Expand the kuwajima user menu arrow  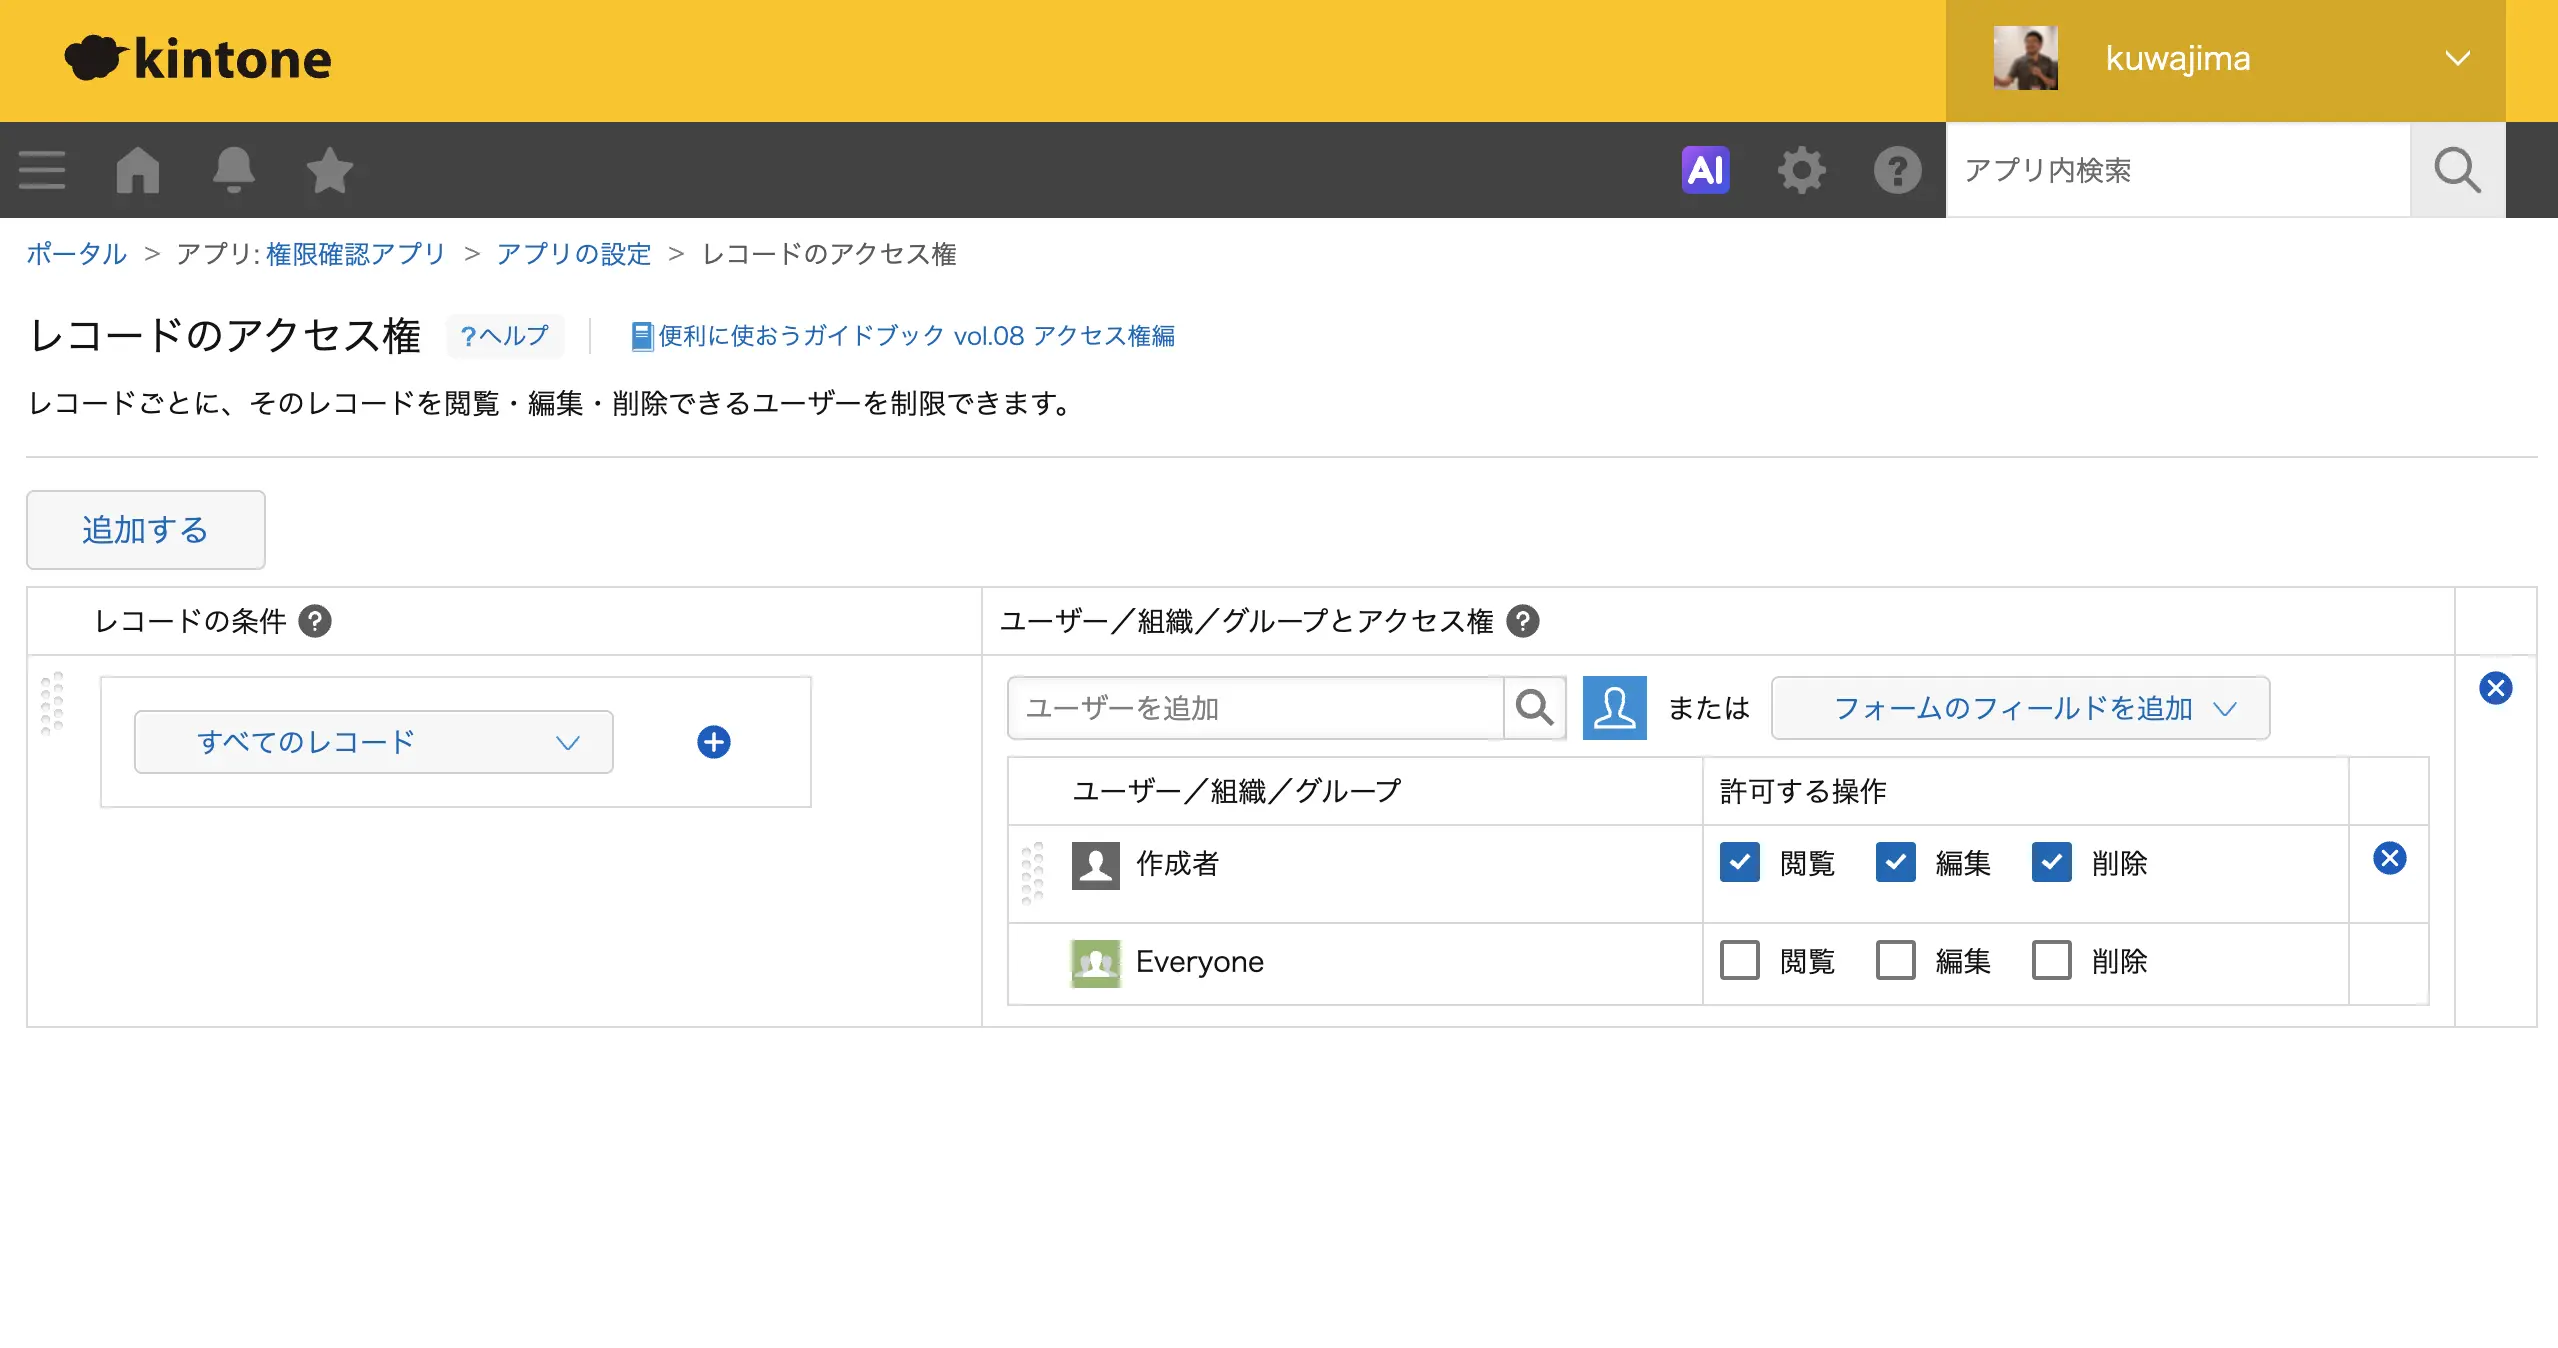pos(2457,58)
